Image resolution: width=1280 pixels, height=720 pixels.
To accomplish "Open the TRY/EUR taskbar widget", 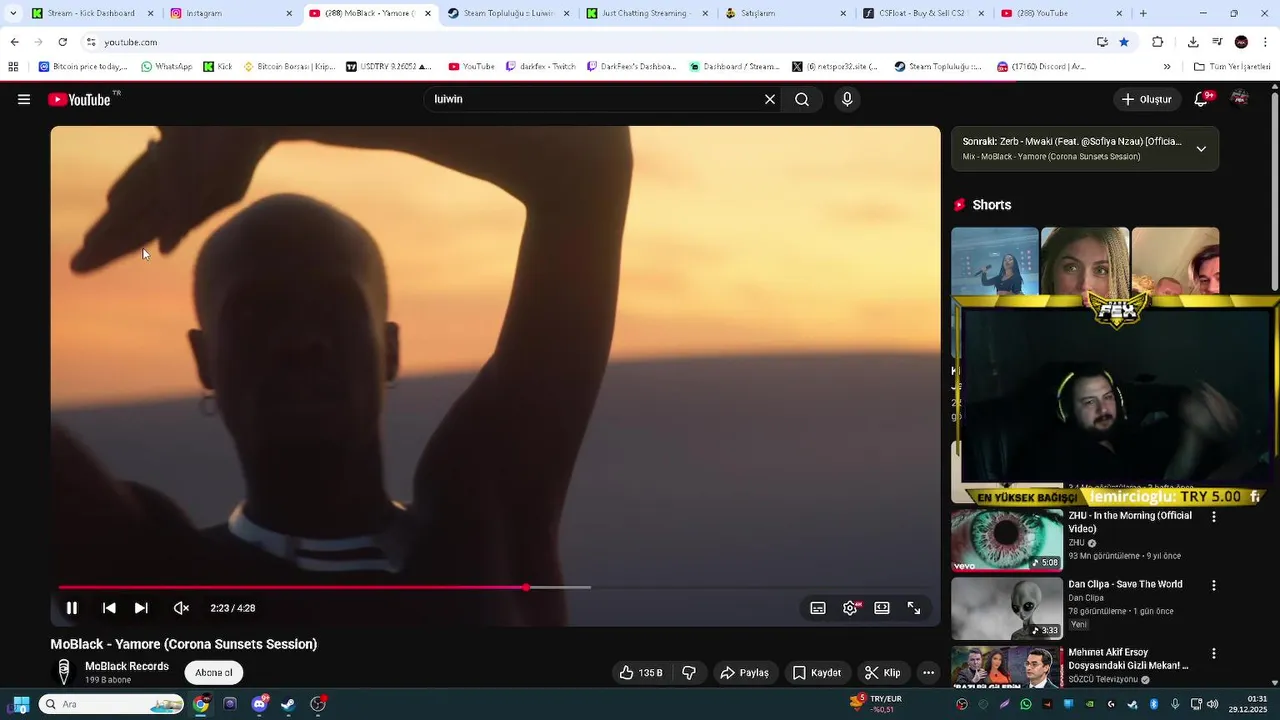I will click(x=876, y=704).
